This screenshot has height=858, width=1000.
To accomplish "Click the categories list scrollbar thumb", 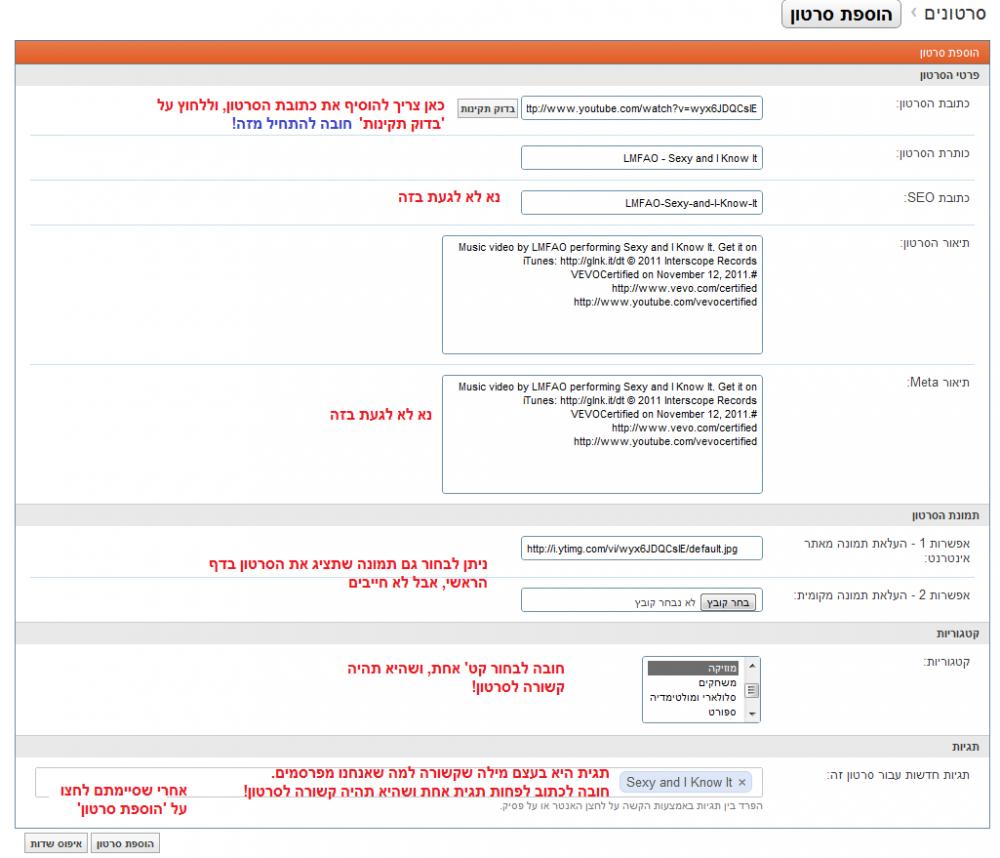I will [x=753, y=689].
